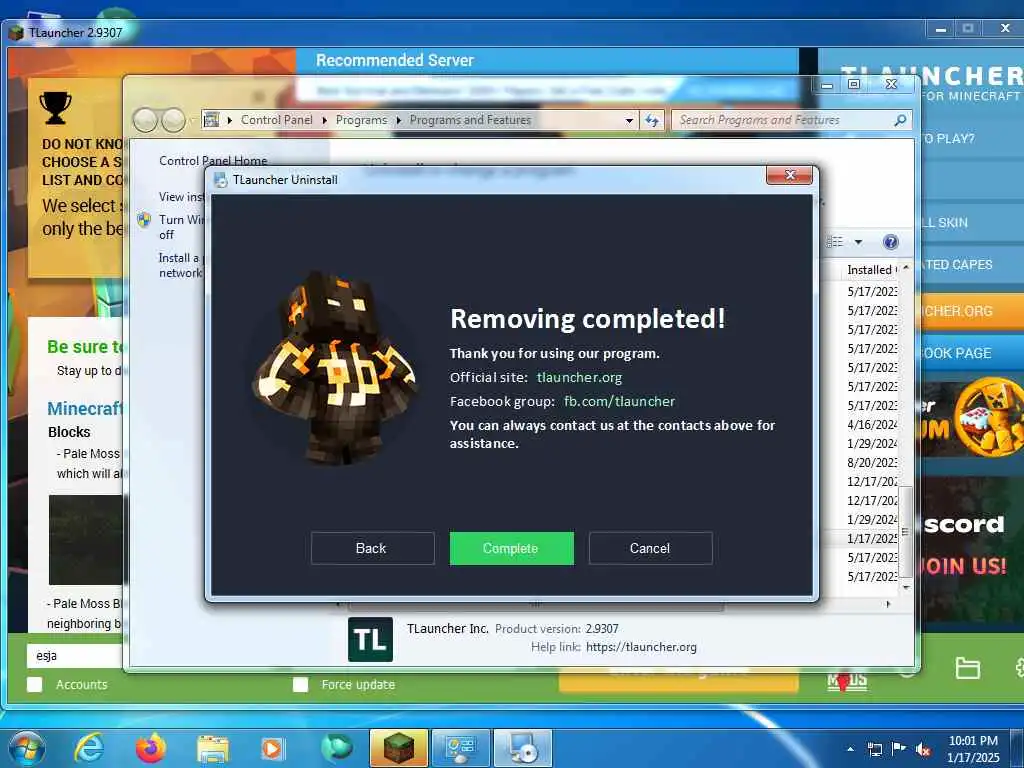1024x768 pixels.
Task: Click the Discord JOIN US banner
Action: (x=970, y=547)
